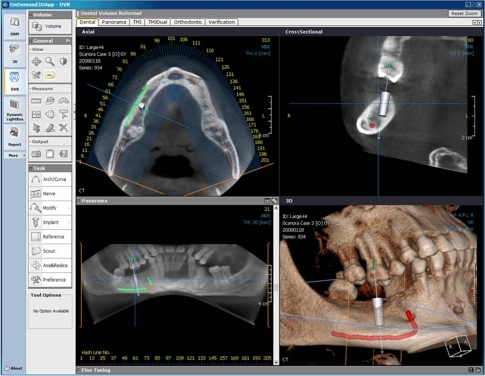Screen dimensions: 485x376
Task: Open the Report module
Action: (x=14, y=137)
